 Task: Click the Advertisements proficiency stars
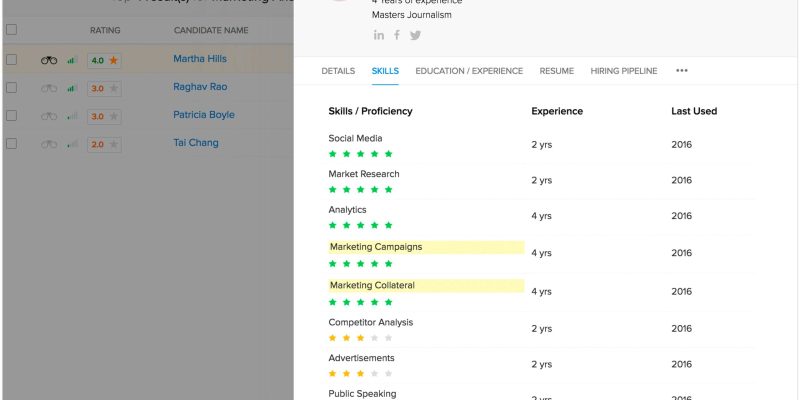(361, 373)
